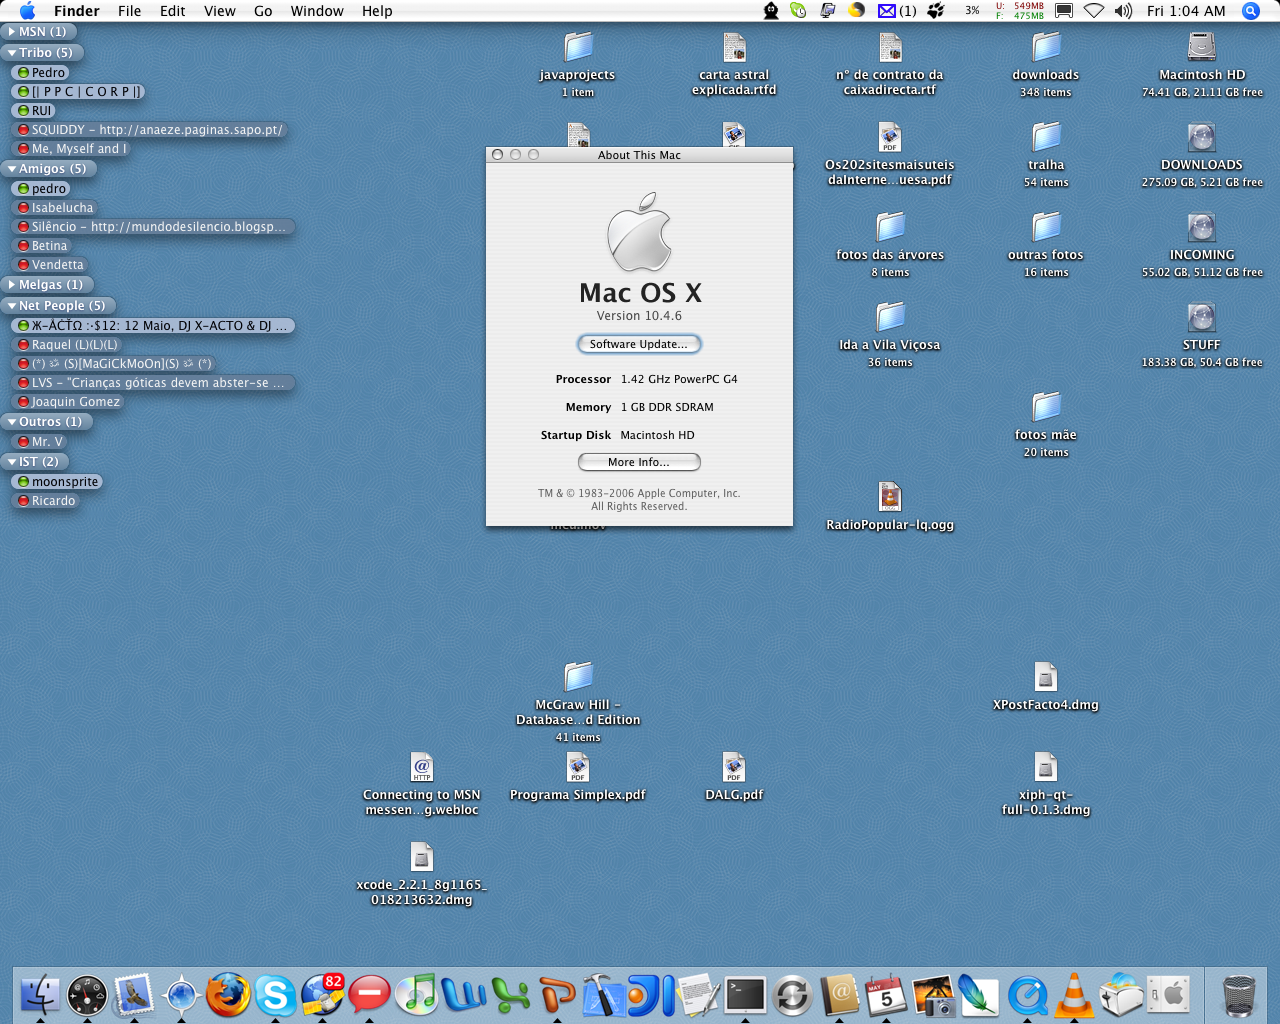The image size is (1280, 1024).
Task: Click Version 10.4.6 text in About window
Action: (x=639, y=316)
